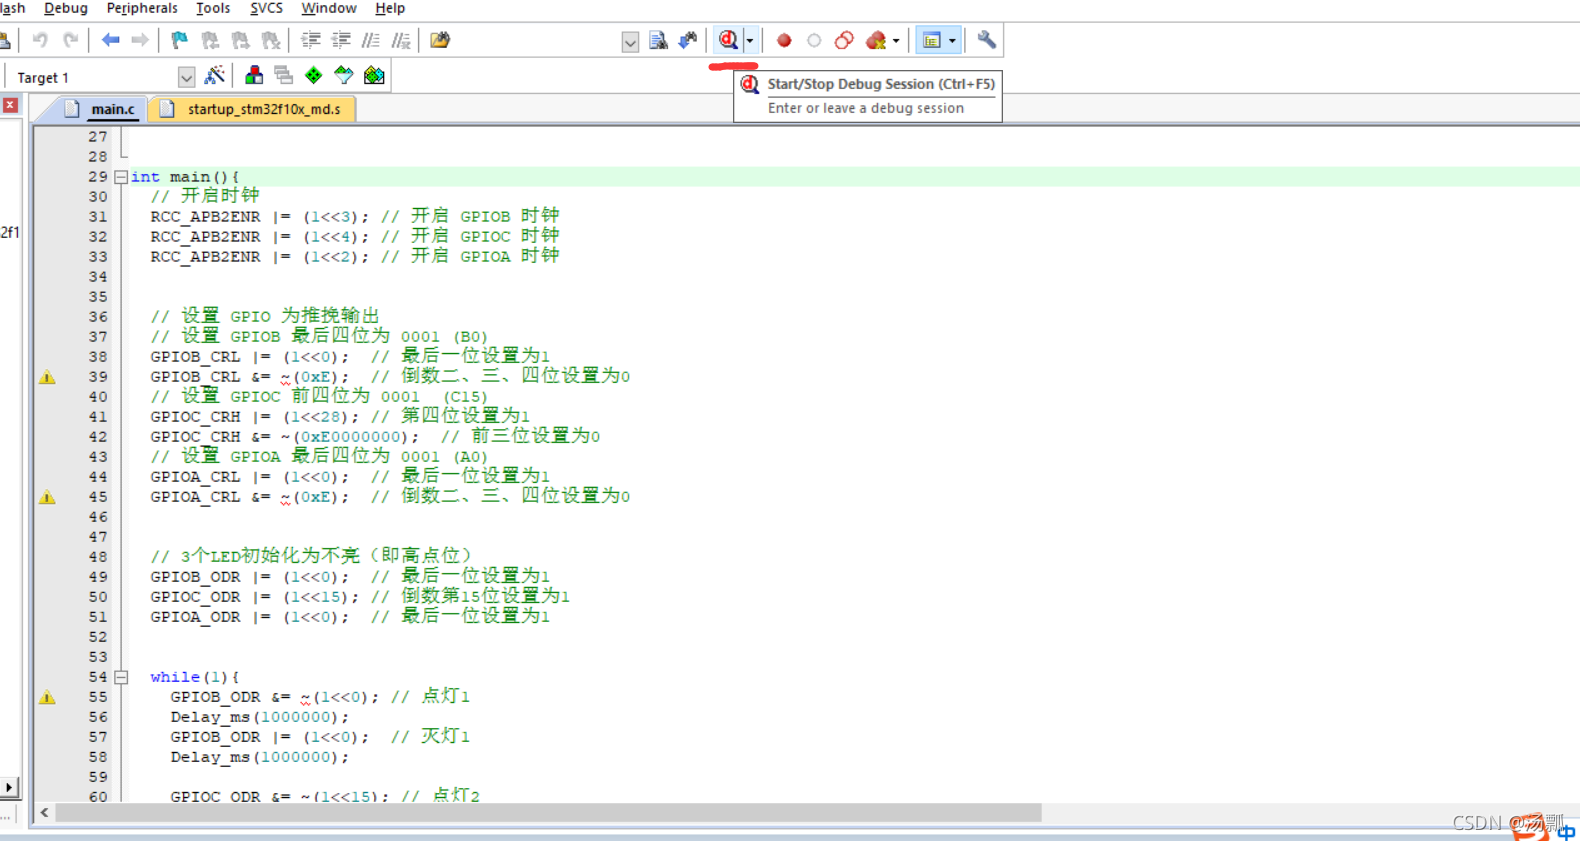The height and width of the screenshot is (841, 1580).
Task: Open the Help menu
Action: pyautogui.click(x=390, y=8)
